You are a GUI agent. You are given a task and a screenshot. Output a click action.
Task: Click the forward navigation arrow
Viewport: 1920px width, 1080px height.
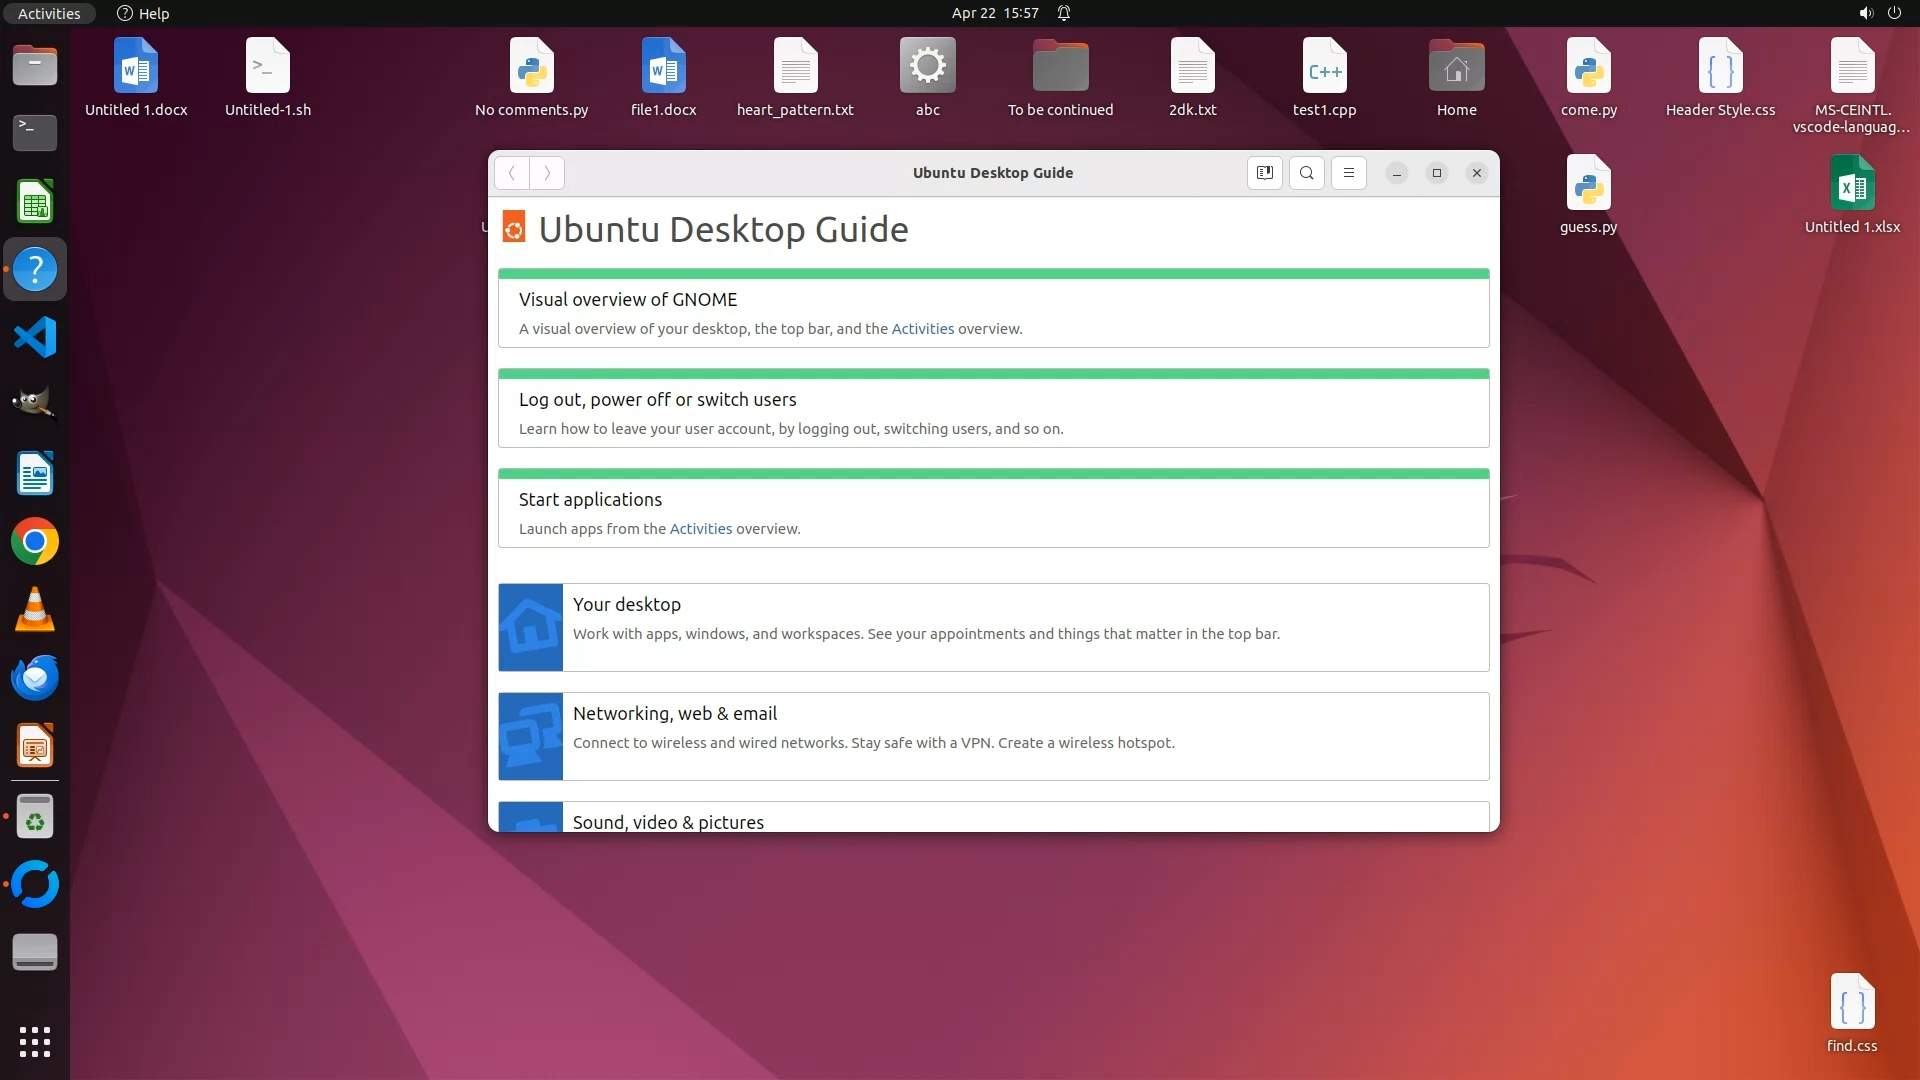[547, 173]
